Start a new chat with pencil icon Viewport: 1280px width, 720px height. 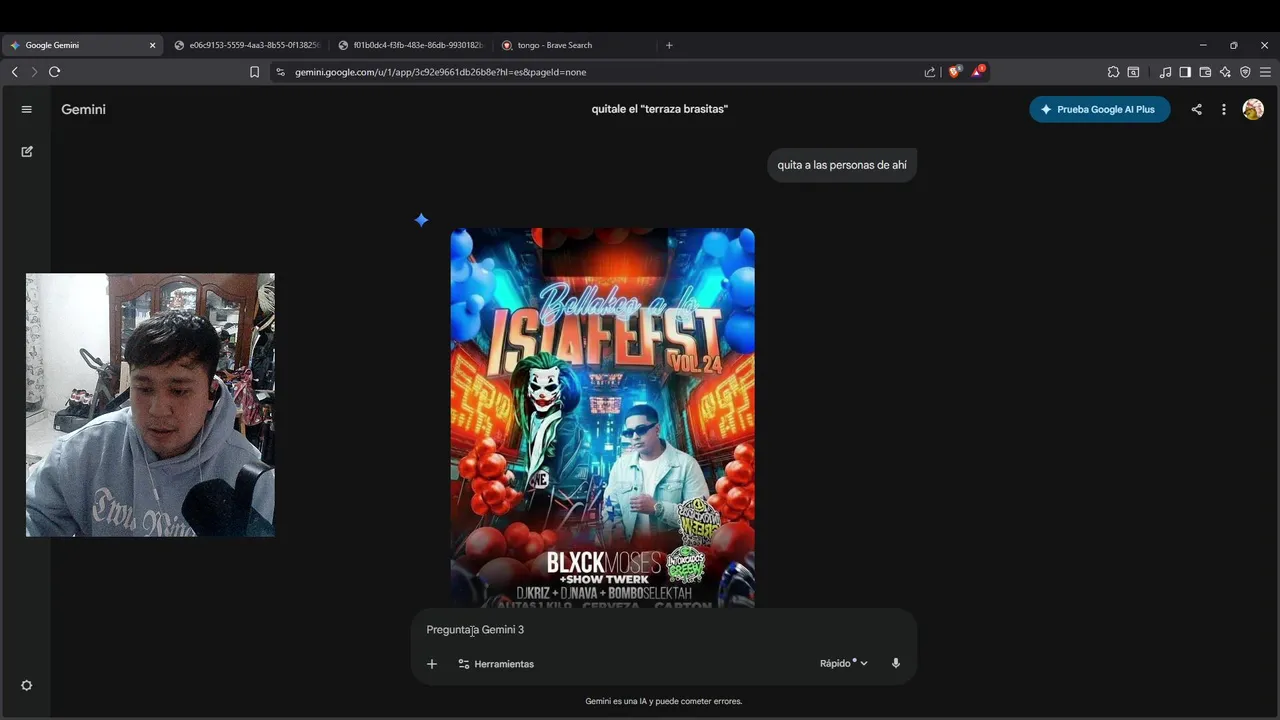click(27, 151)
